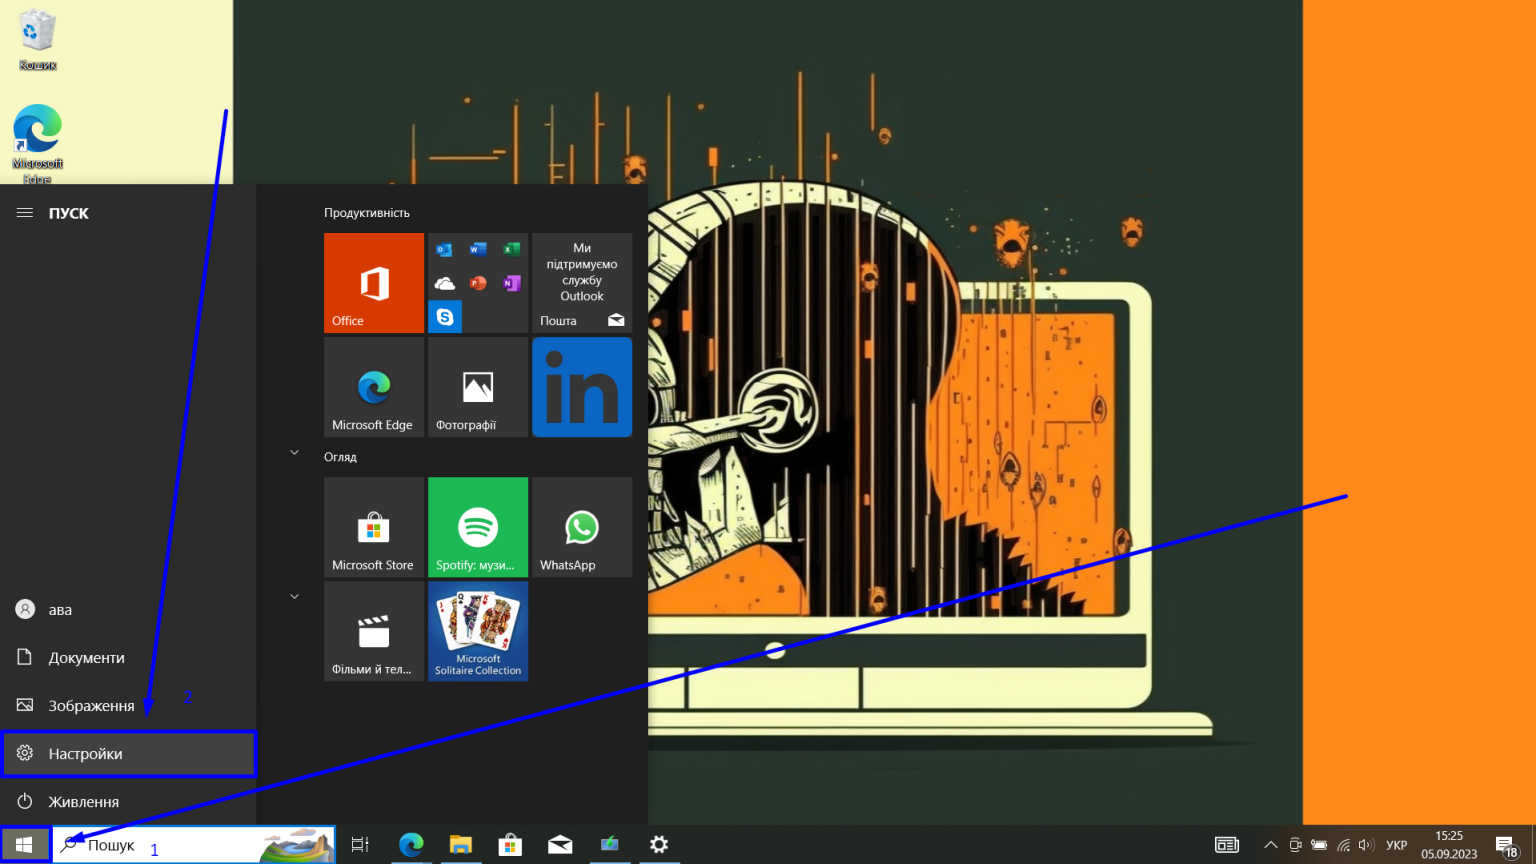Open the LinkedIn tile
Image resolution: width=1536 pixels, height=864 pixels.
pyautogui.click(x=581, y=387)
